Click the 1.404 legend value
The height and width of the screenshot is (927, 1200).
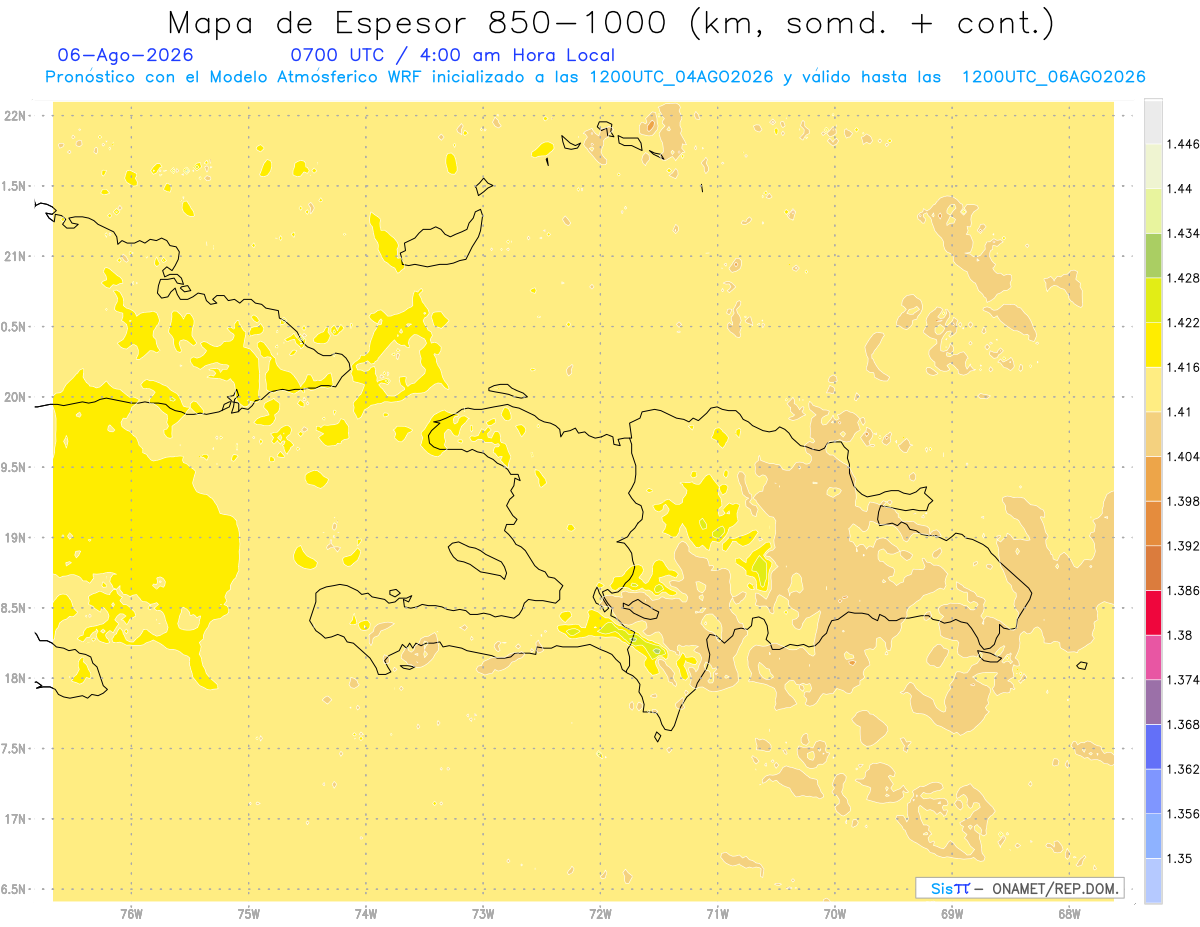(1183, 456)
